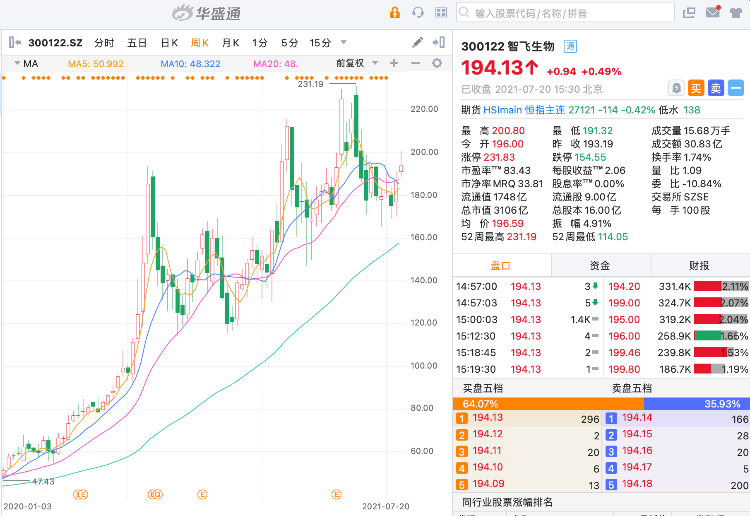Switch to 日K chart

pos(169,43)
